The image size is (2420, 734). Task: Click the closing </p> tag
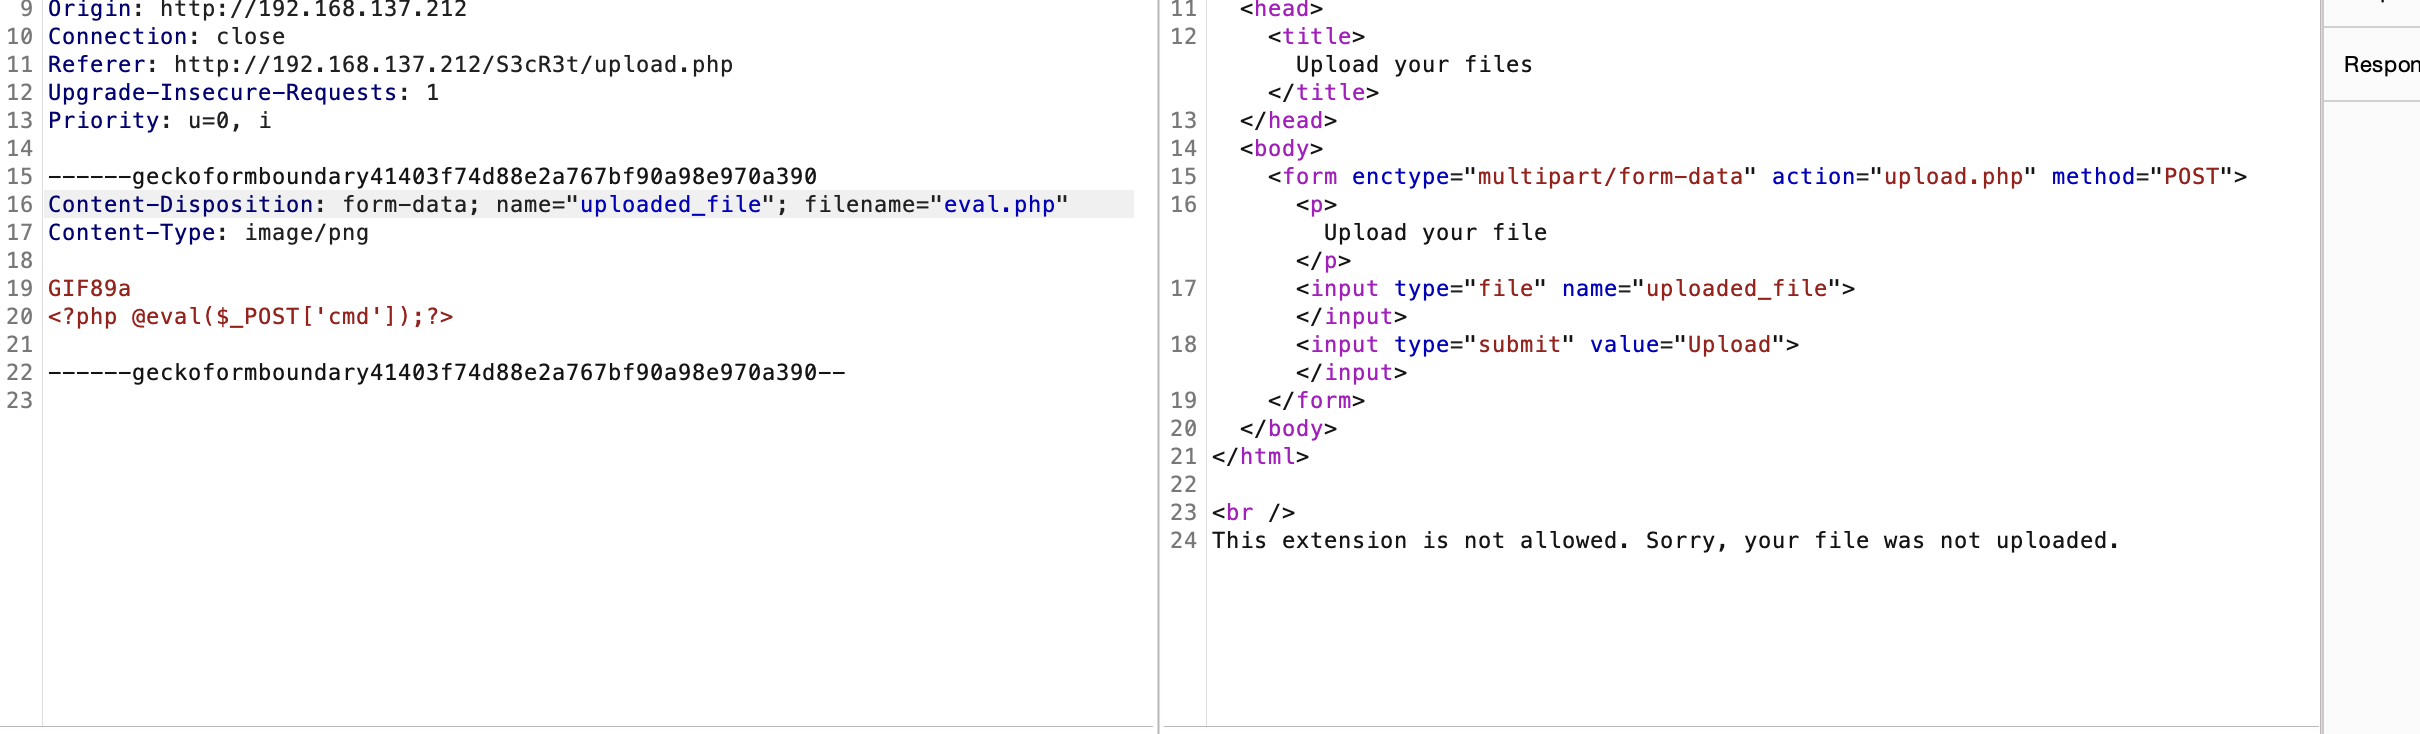tap(1323, 261)
